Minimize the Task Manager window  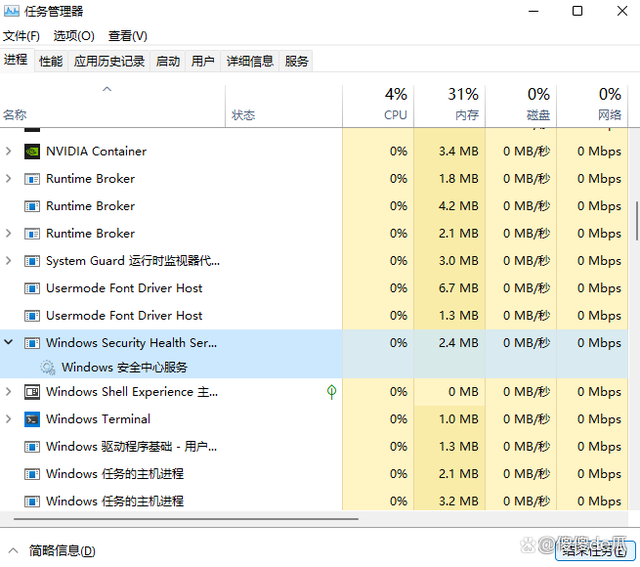tap(533, 11)
